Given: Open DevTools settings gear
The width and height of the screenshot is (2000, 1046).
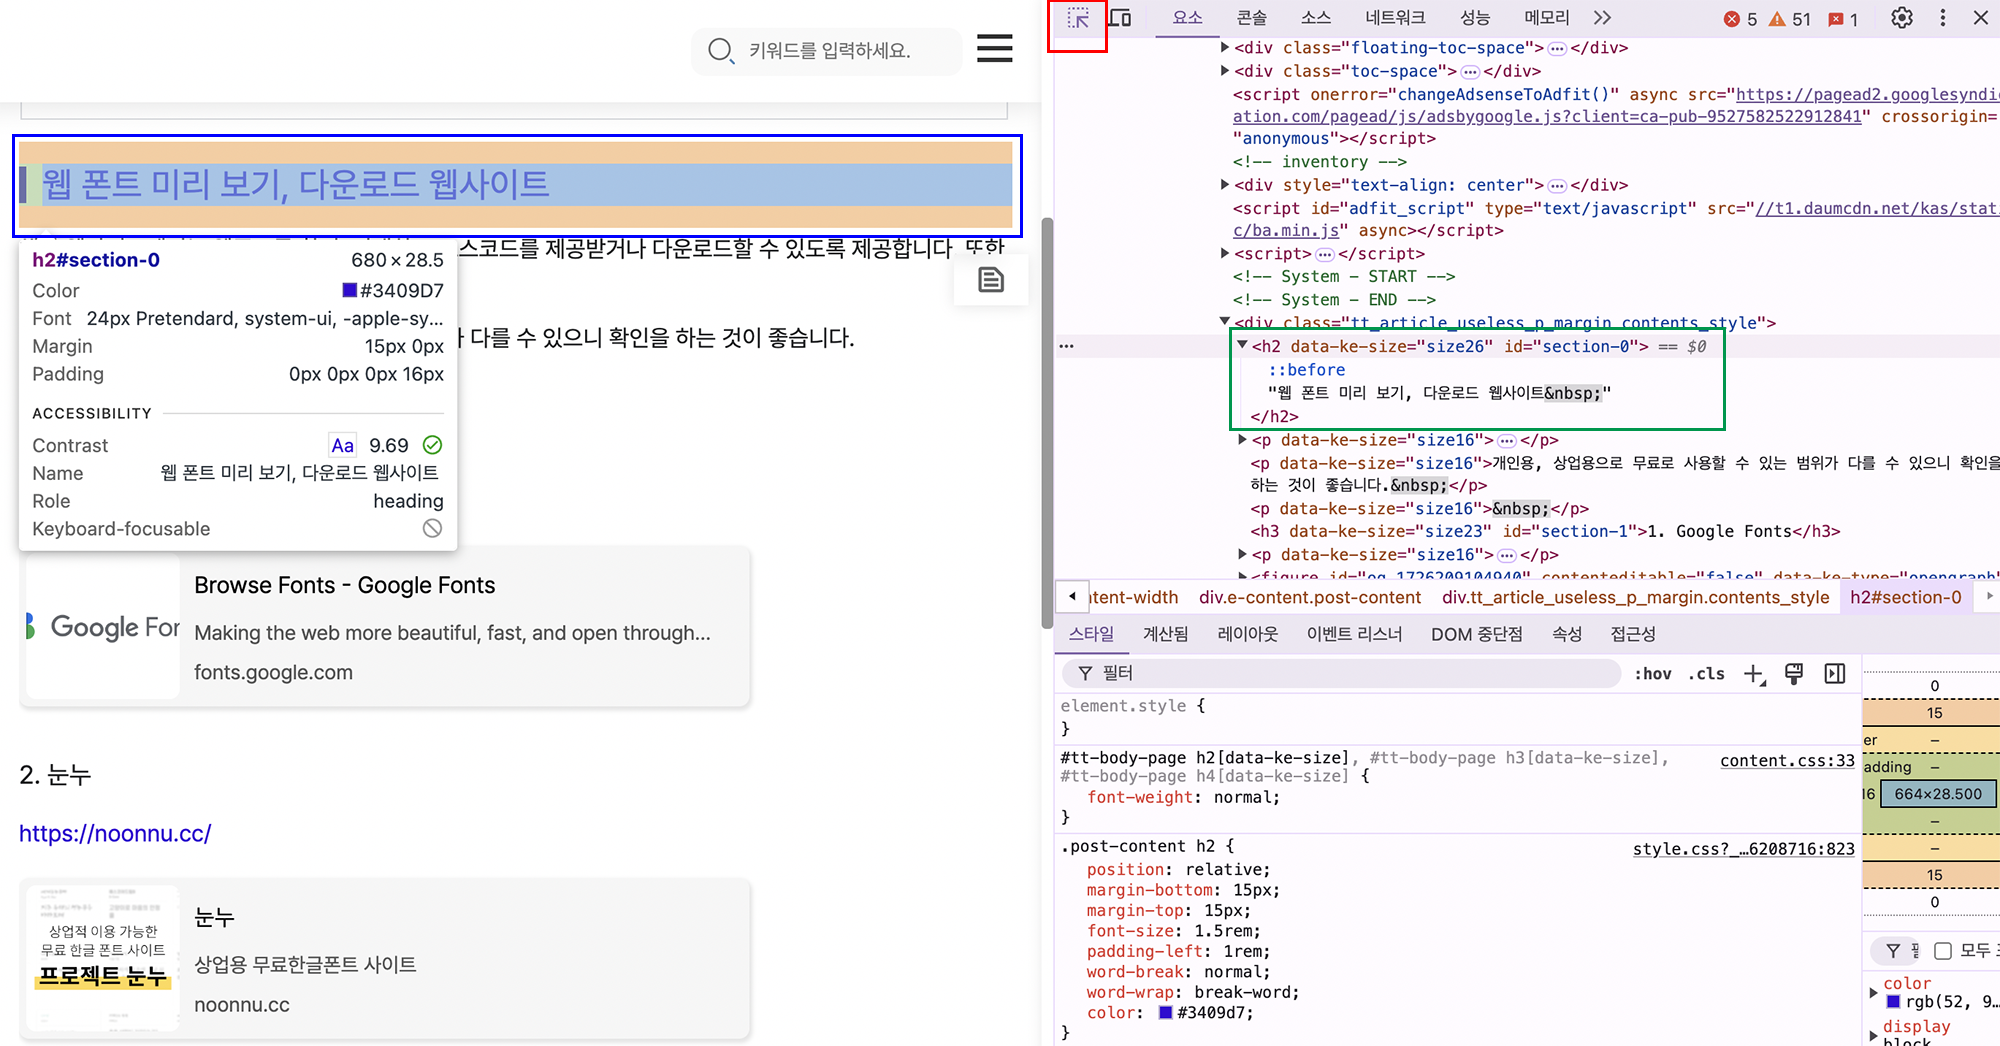Looking at the screenshot, I should point(1902,18).
